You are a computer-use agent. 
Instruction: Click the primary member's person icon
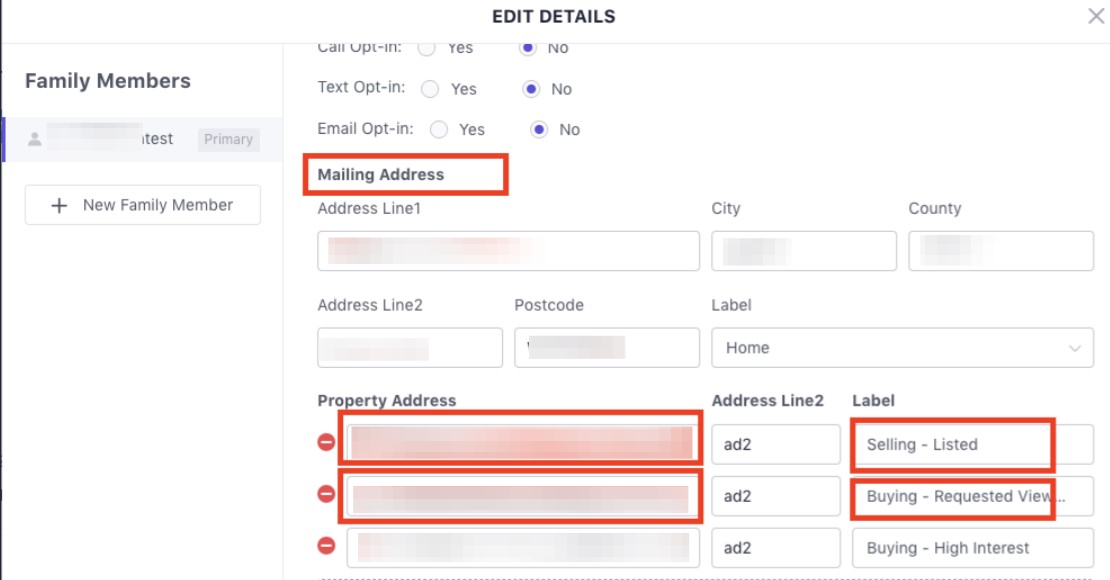[x=35, y=139]
